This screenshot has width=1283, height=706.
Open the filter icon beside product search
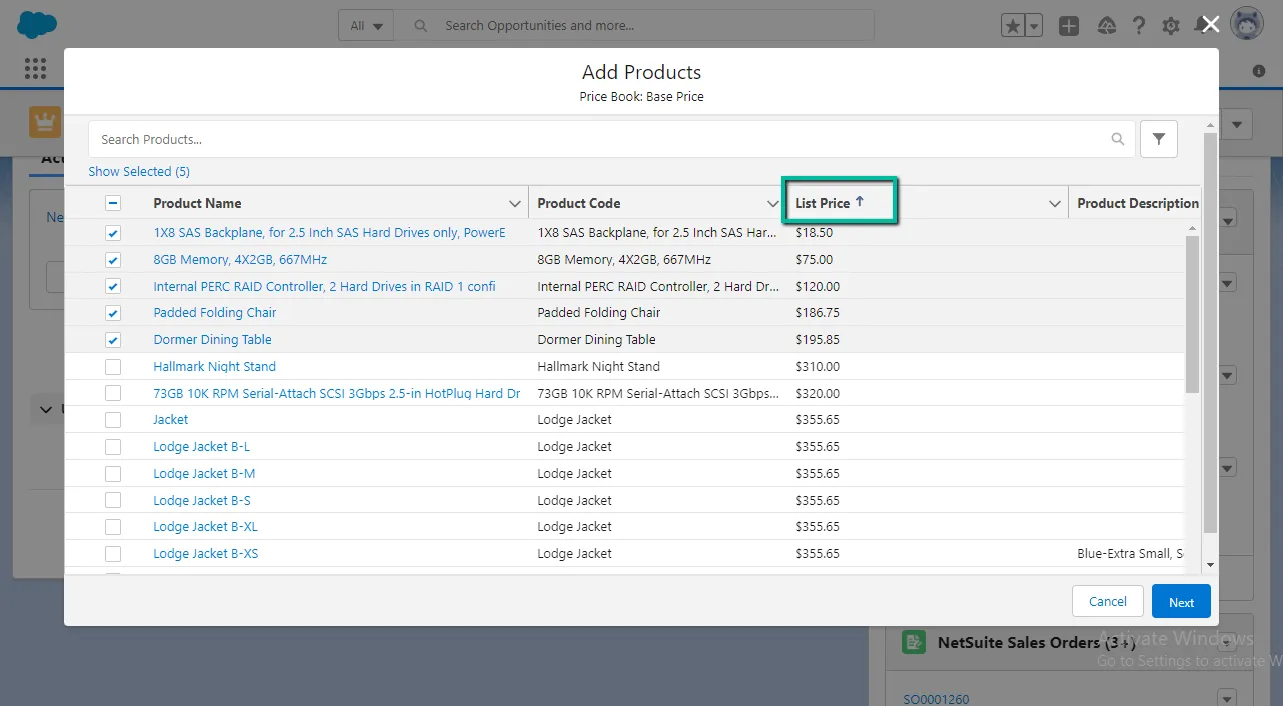pos(1158,139)
